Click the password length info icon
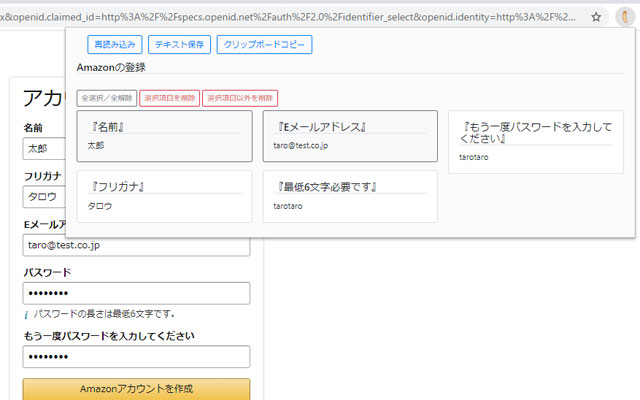Screen dimensions: 640x400 26,314
